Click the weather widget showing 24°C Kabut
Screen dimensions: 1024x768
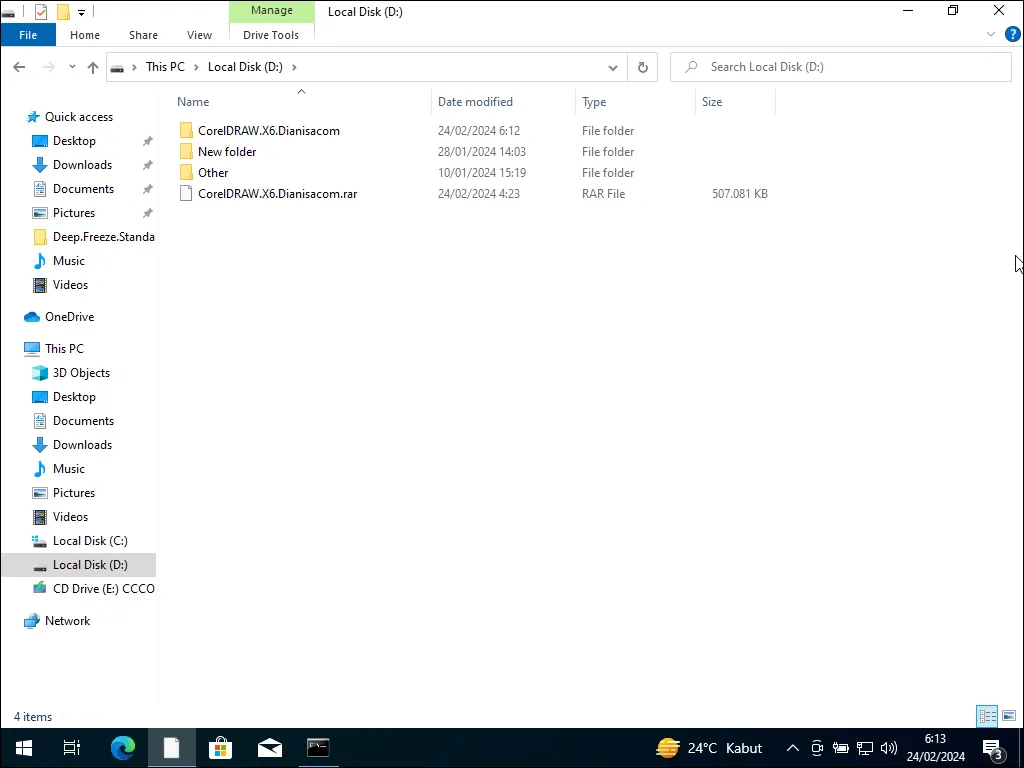click(710, 747)
